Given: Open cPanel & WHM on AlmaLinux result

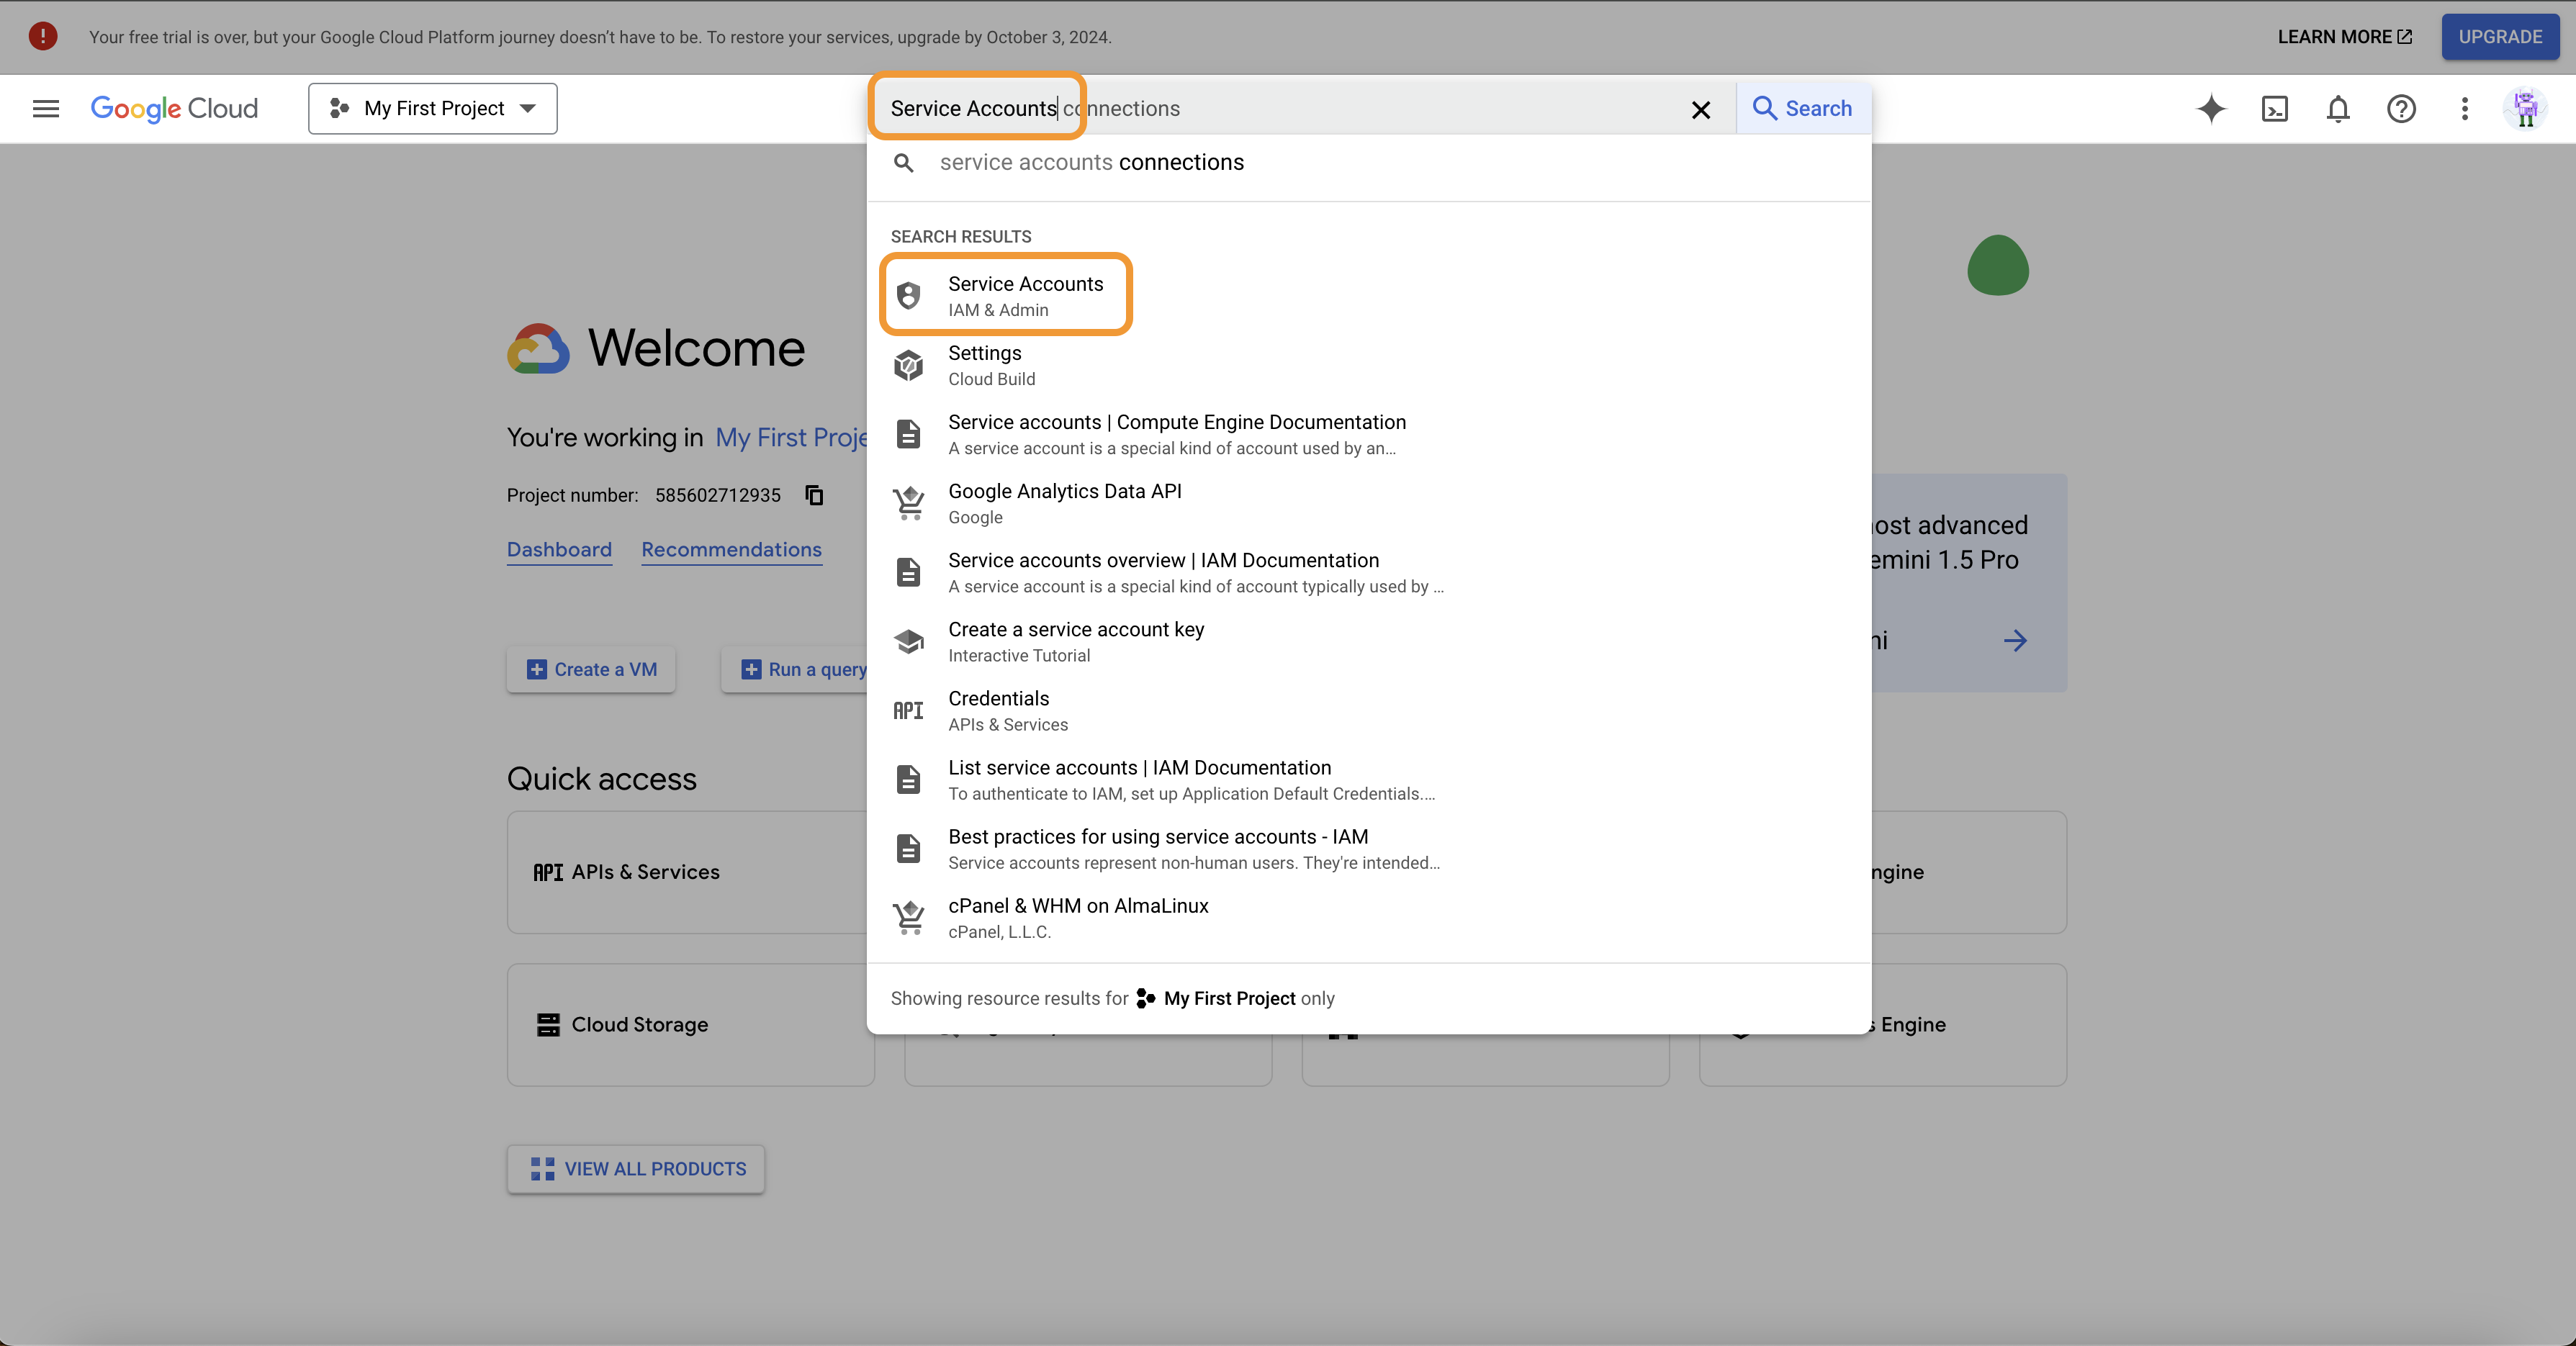Looking at the screenshot, I should point(1369,917).
